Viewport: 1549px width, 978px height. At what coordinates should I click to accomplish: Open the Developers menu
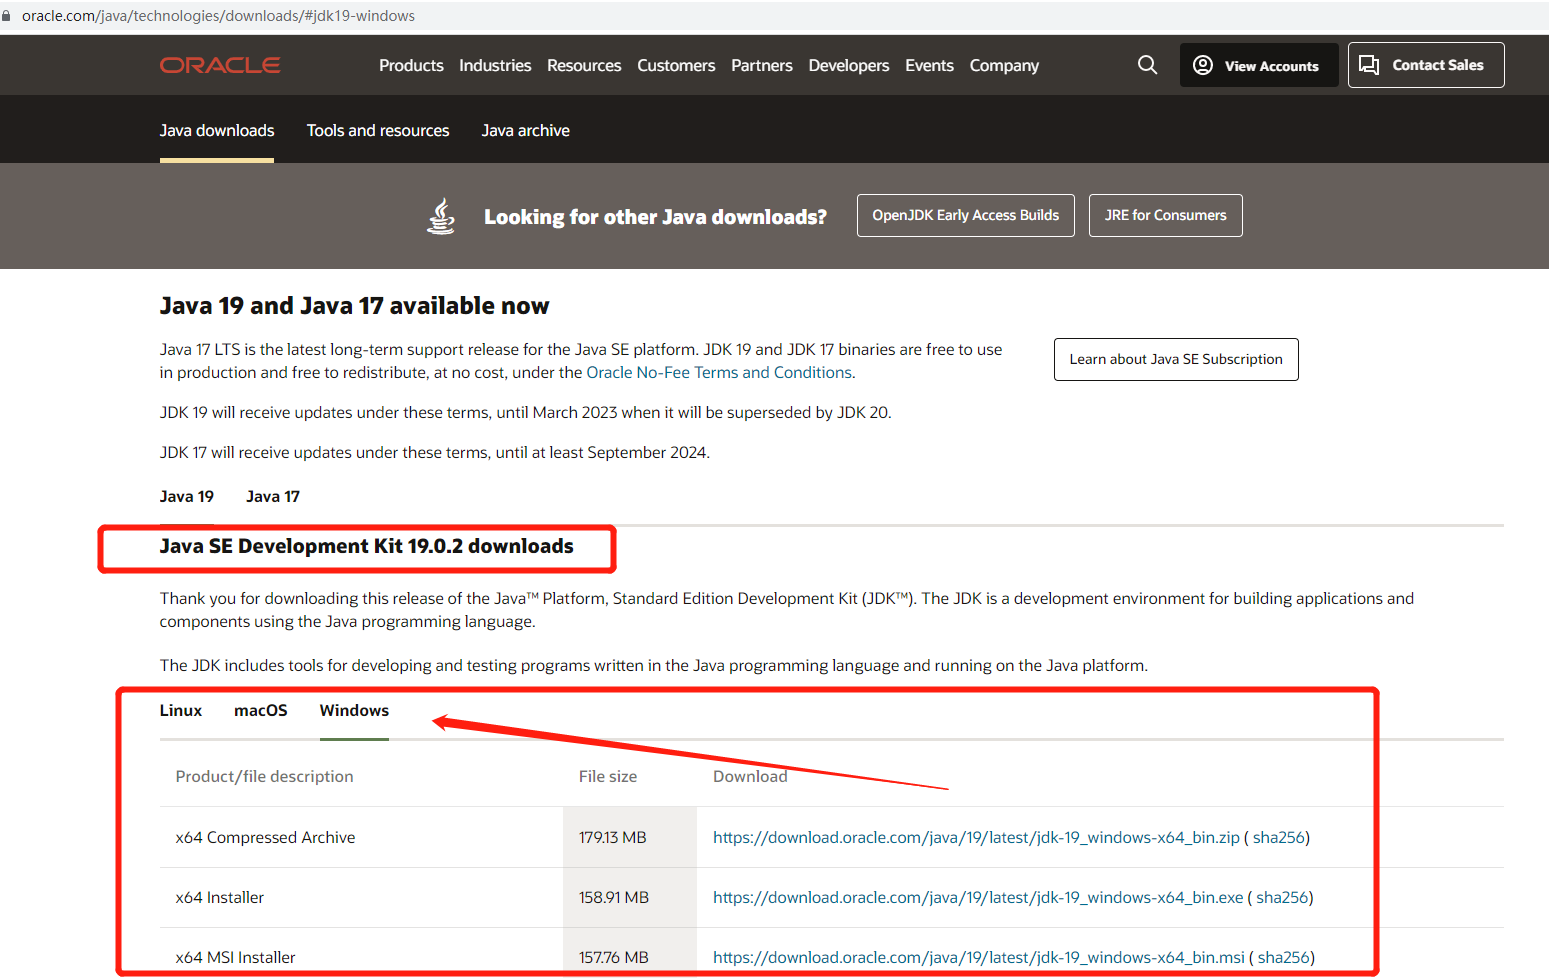[849, 65]
